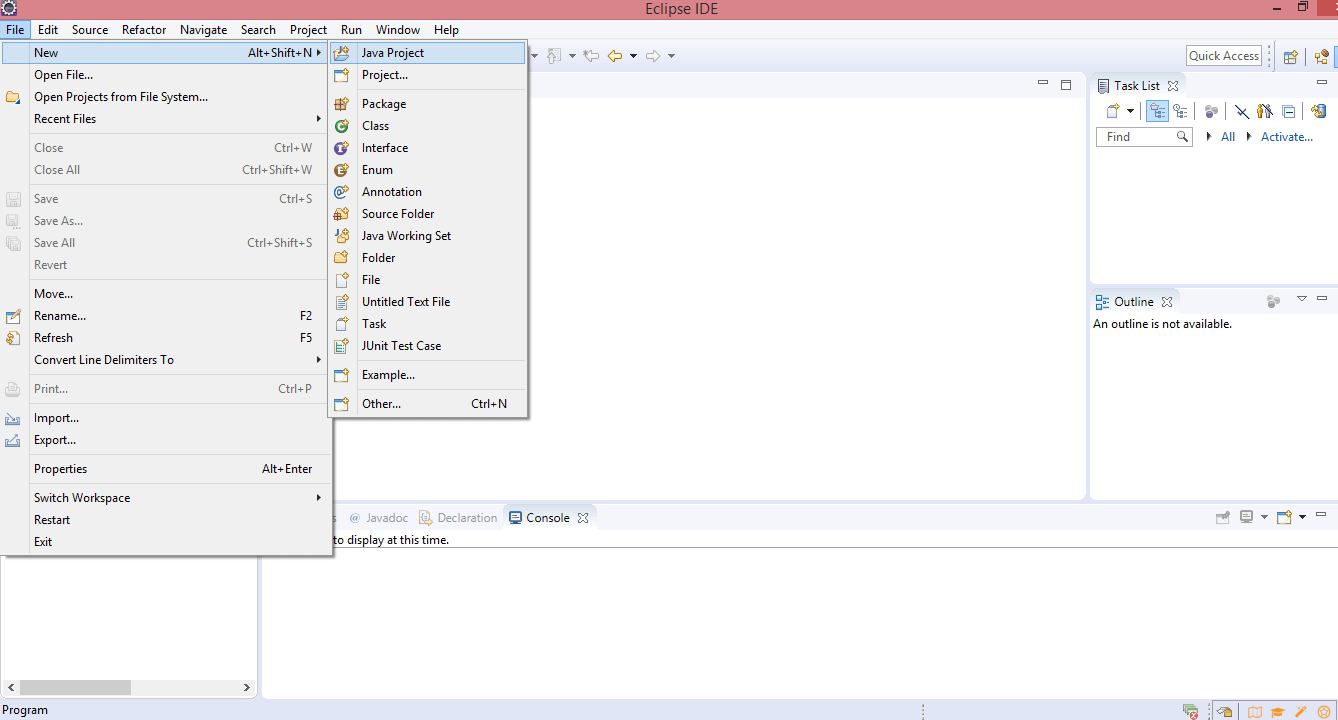Viewport: 1338px width, 720px height.
Task: Click Synchronize Changed icon in Task List
Action: [1318, 111]
